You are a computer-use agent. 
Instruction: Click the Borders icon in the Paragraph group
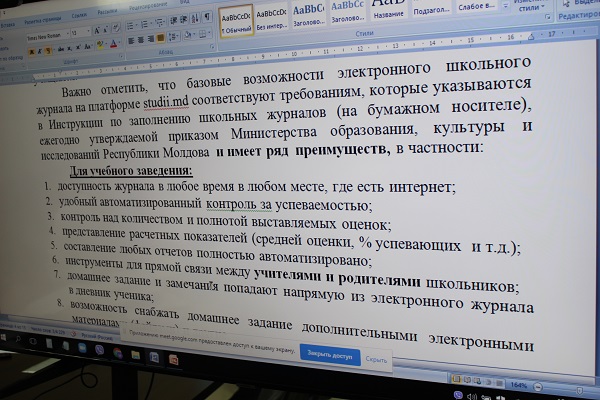coord(202,34)
